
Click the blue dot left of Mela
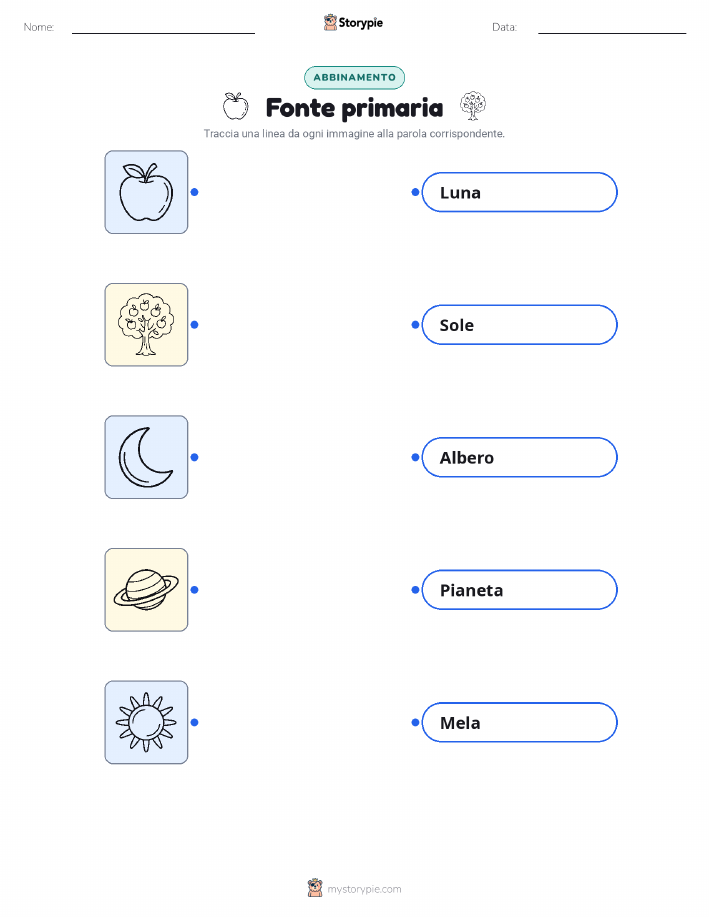415,722
